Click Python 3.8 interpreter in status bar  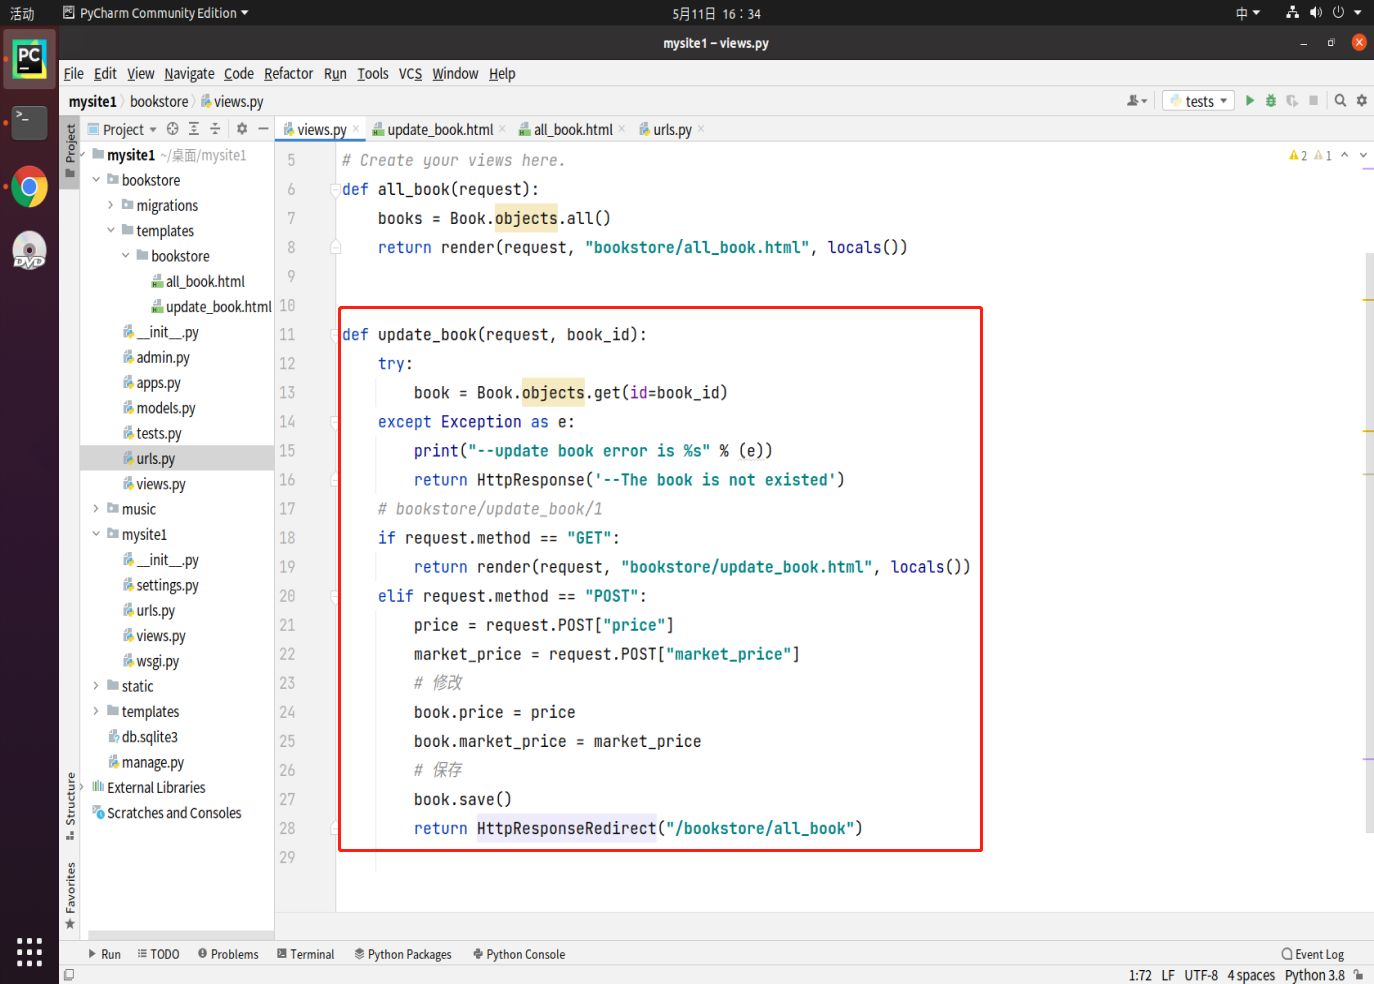[1314, 975]
